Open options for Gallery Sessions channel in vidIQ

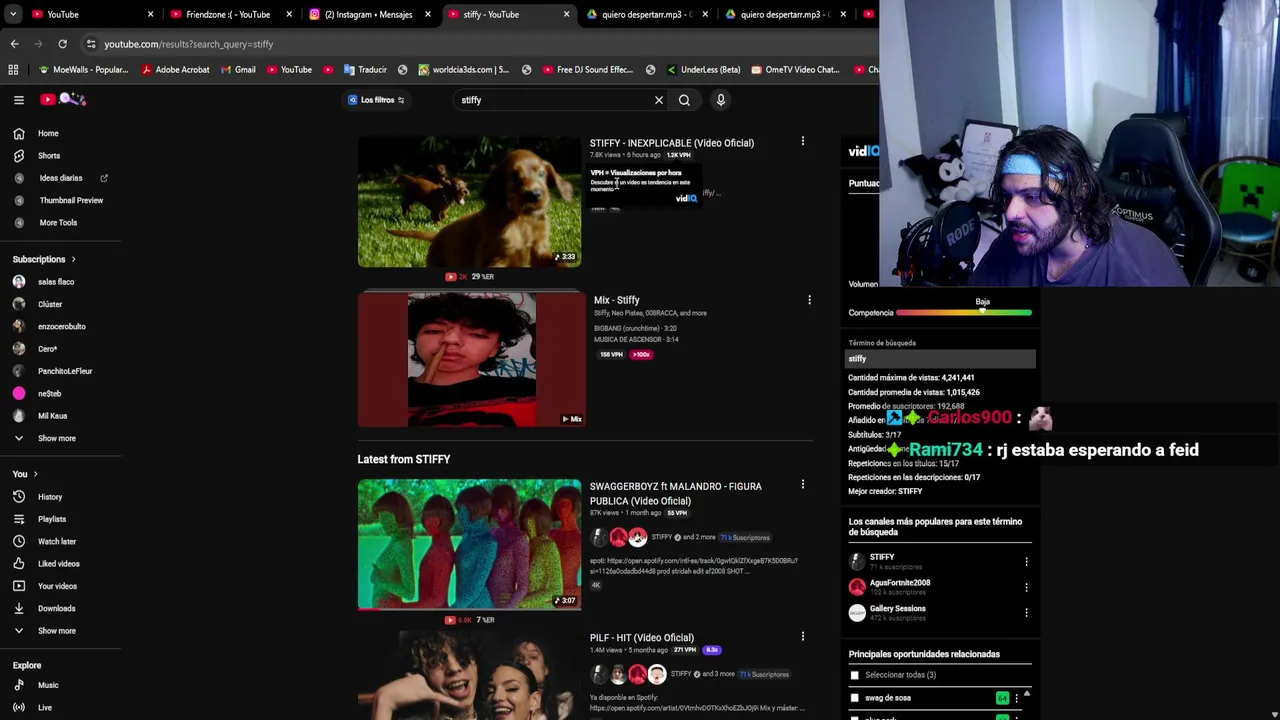(x=1026, y=614)
